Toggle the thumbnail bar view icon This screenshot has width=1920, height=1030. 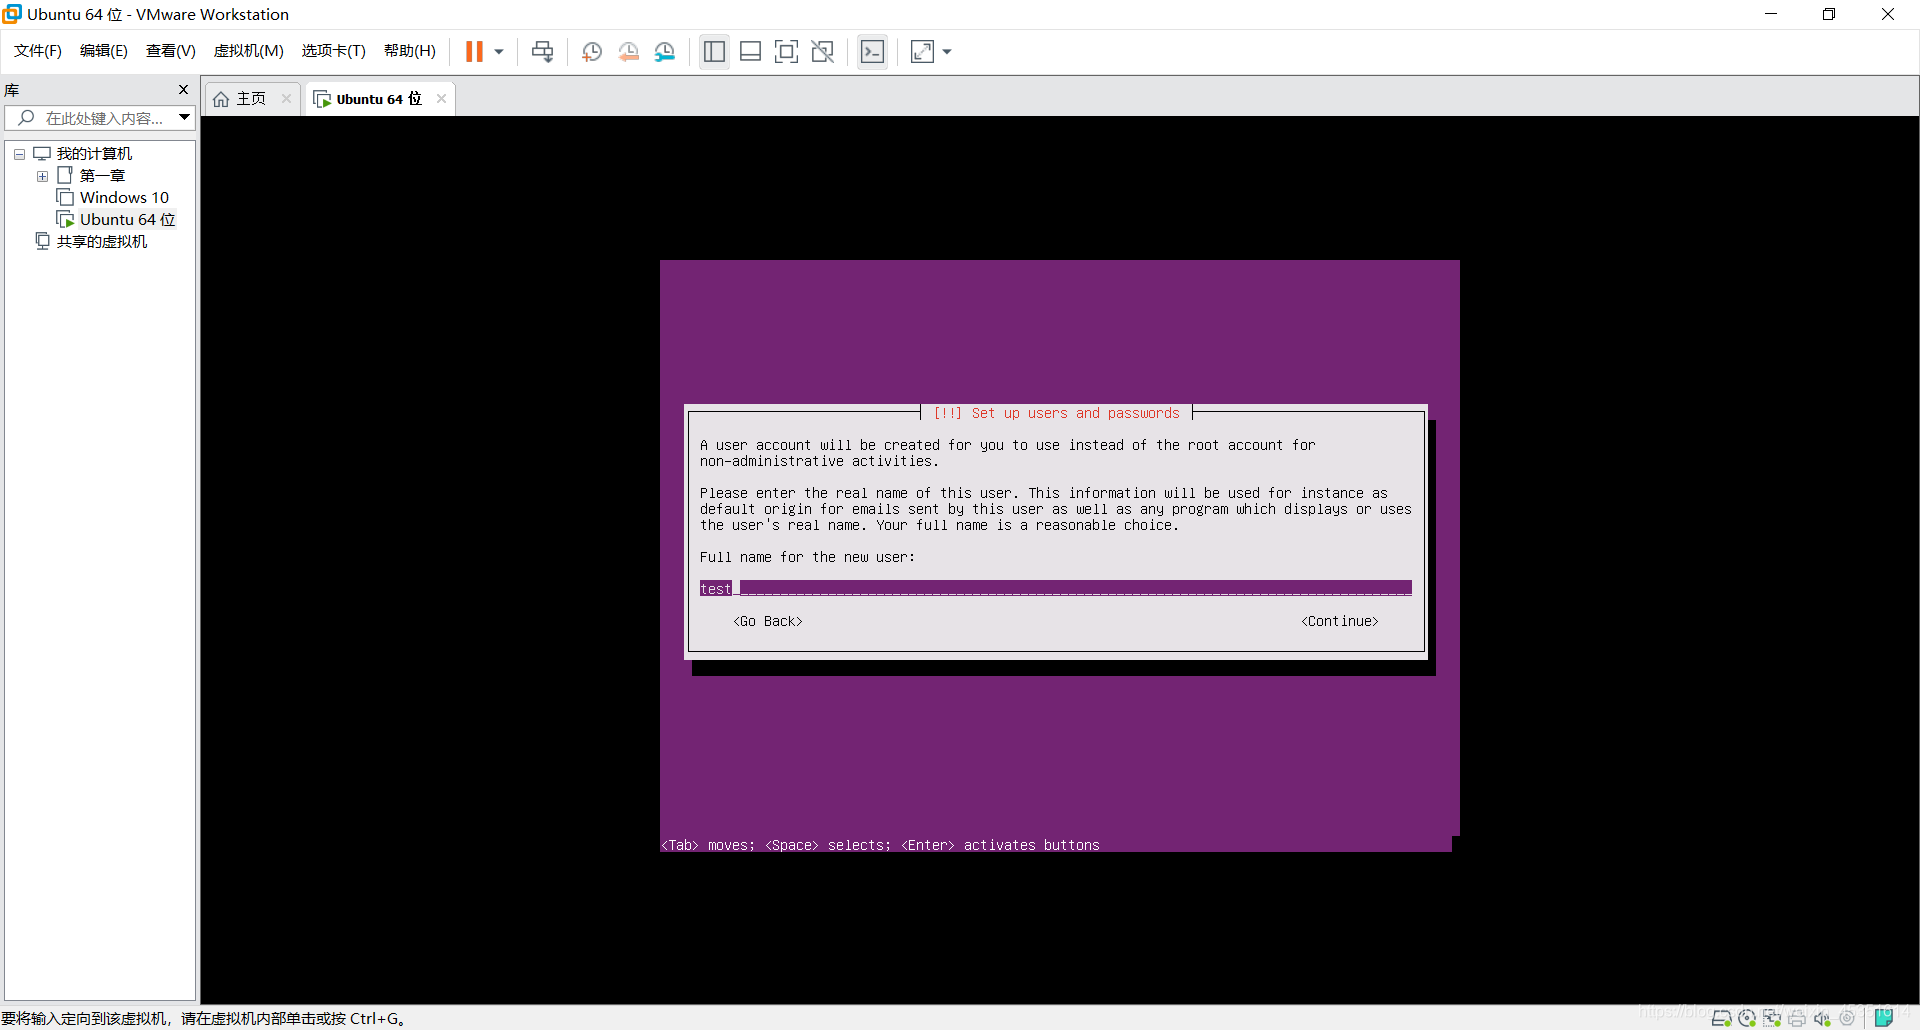751,52
